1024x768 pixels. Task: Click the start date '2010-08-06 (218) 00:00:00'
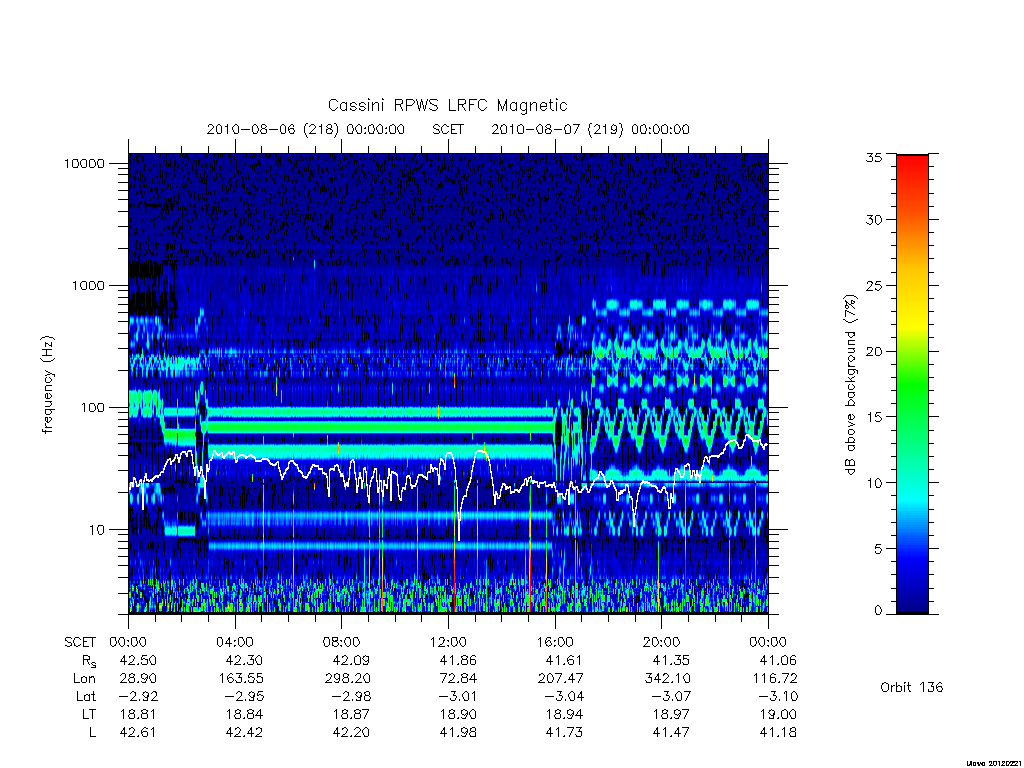point(306,129)
